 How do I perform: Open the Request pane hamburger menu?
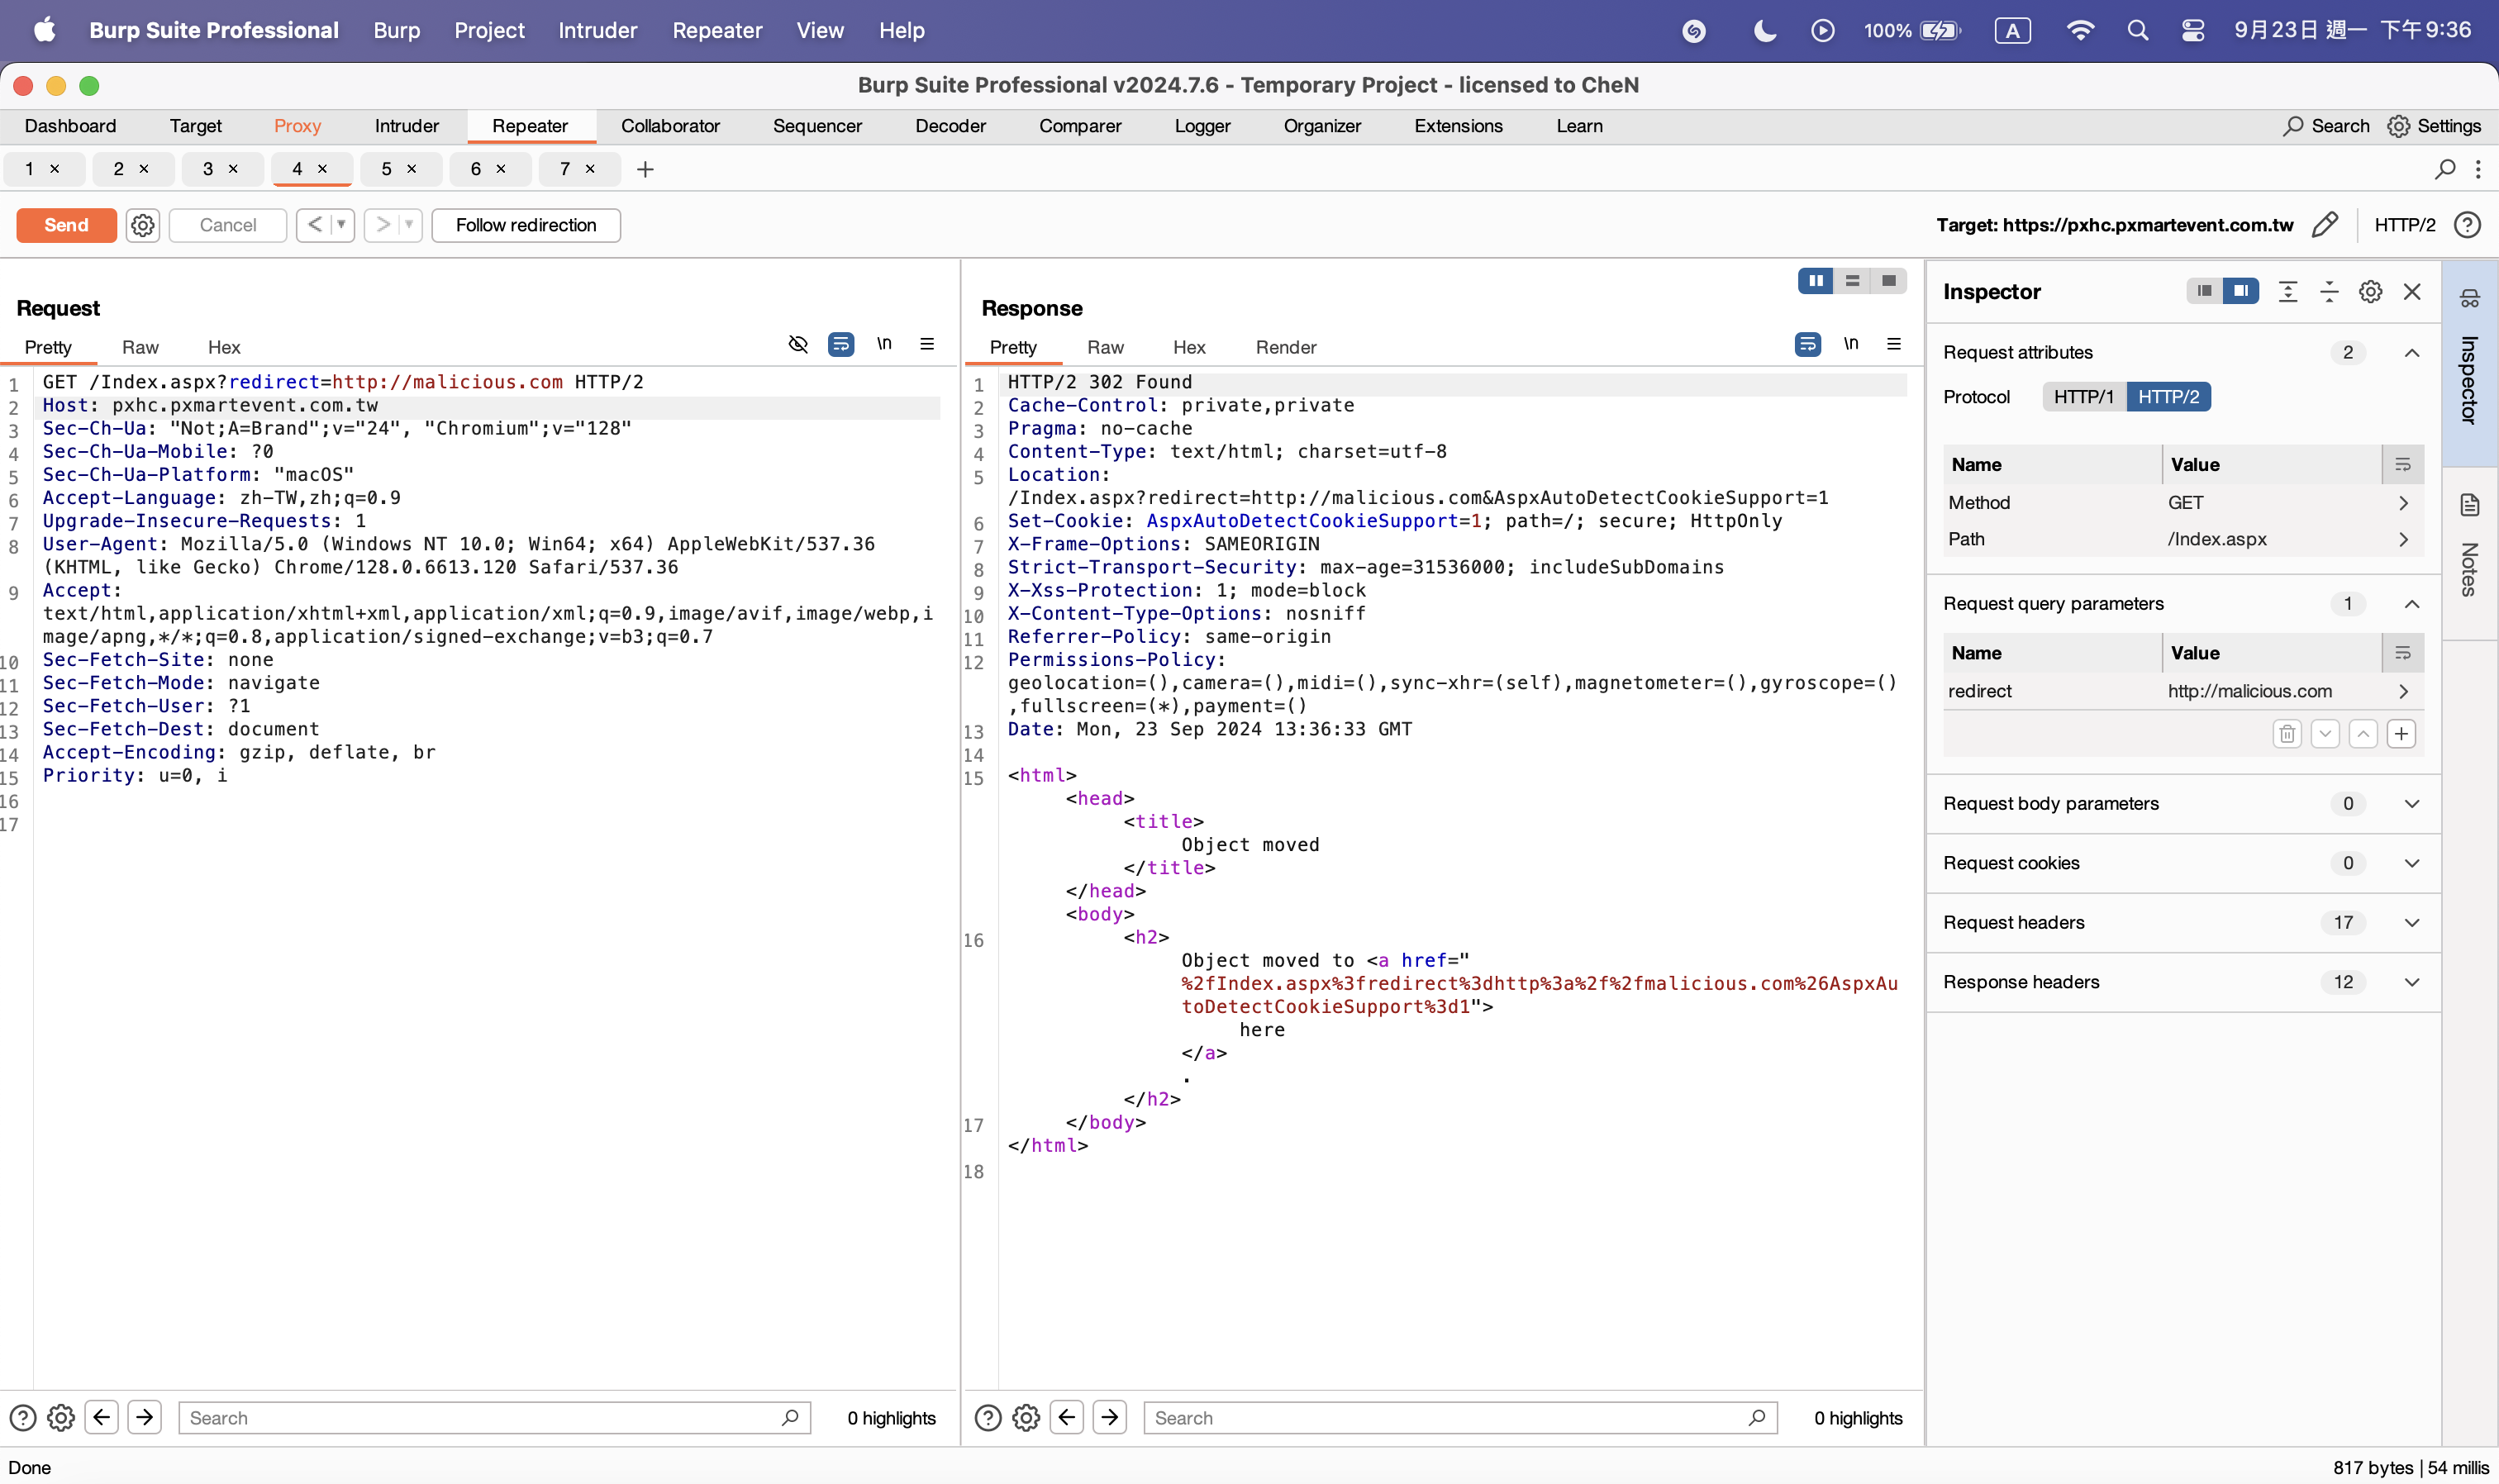point(927,344)
